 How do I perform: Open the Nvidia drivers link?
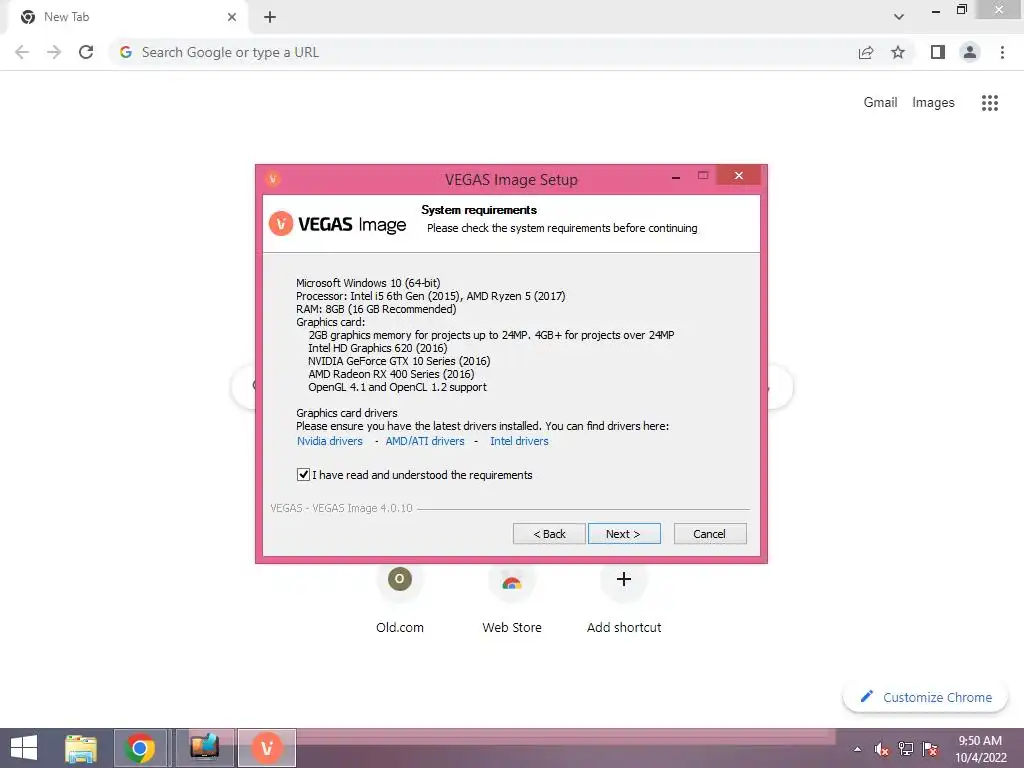point(330,441)
